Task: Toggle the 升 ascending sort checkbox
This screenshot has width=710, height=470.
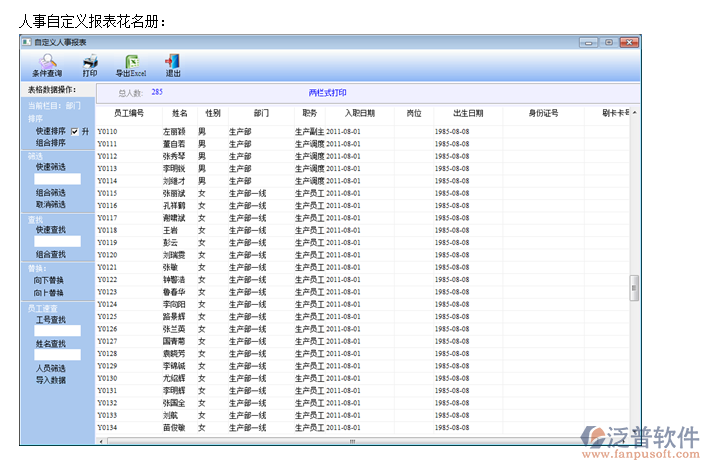Action: click(74, 131)
